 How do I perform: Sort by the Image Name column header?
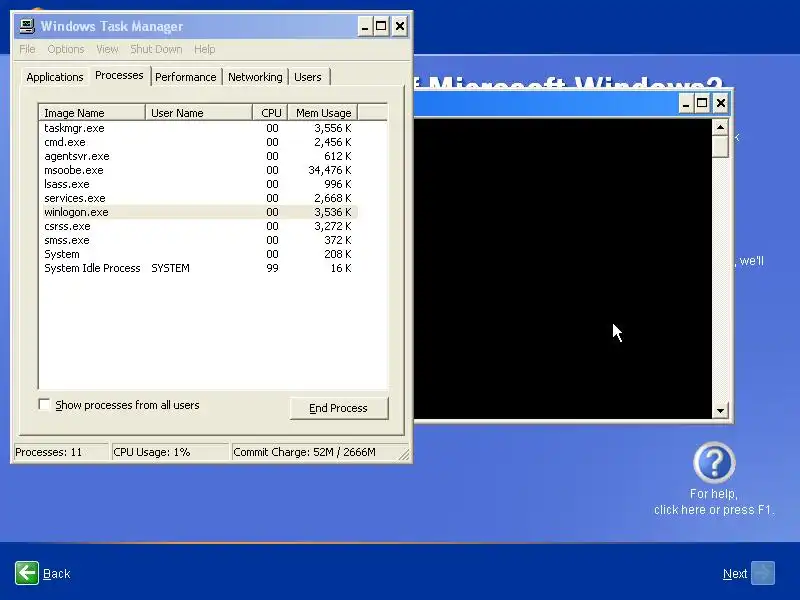coord(92,113)
